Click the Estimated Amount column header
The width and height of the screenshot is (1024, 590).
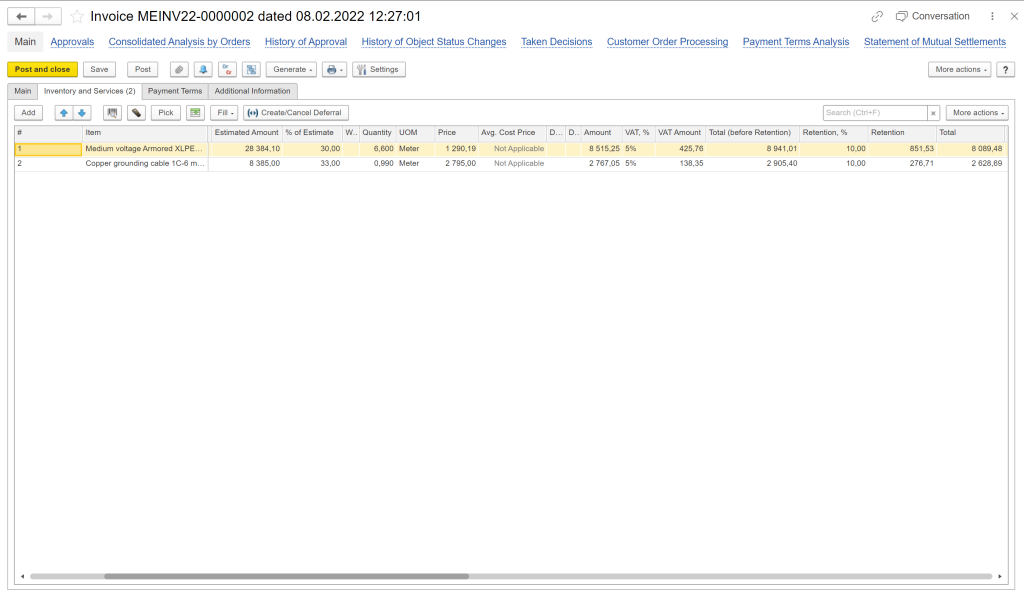(x=246, y=133)
